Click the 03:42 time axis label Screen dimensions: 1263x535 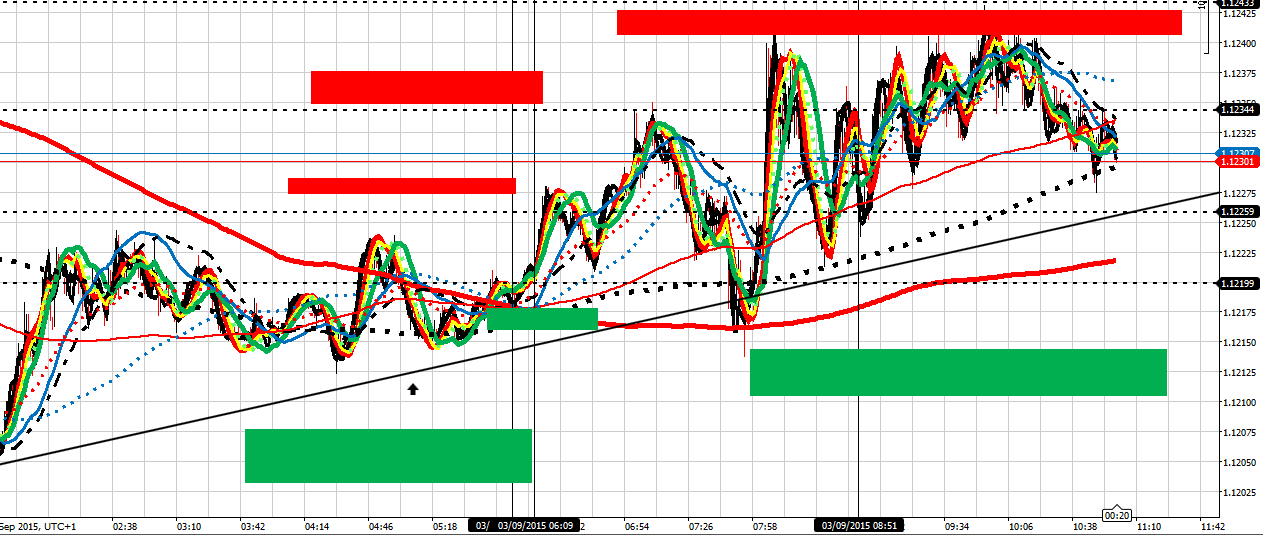(x=253, y=525)
